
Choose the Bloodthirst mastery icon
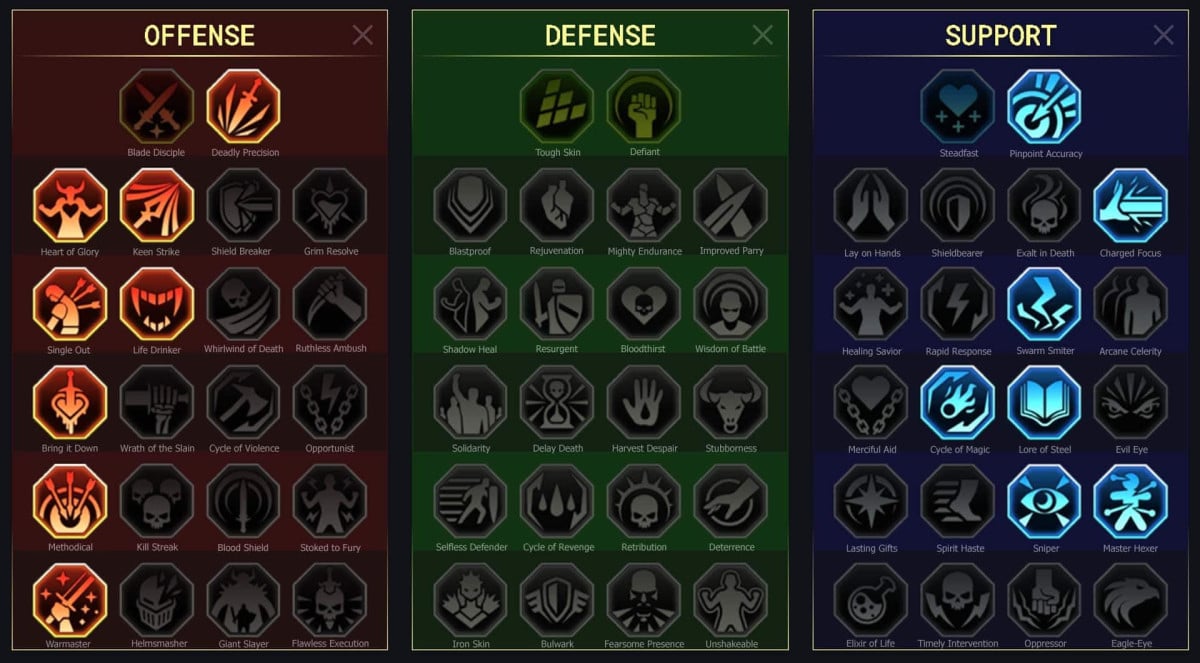pyautogui.click(x=644, y=303)
